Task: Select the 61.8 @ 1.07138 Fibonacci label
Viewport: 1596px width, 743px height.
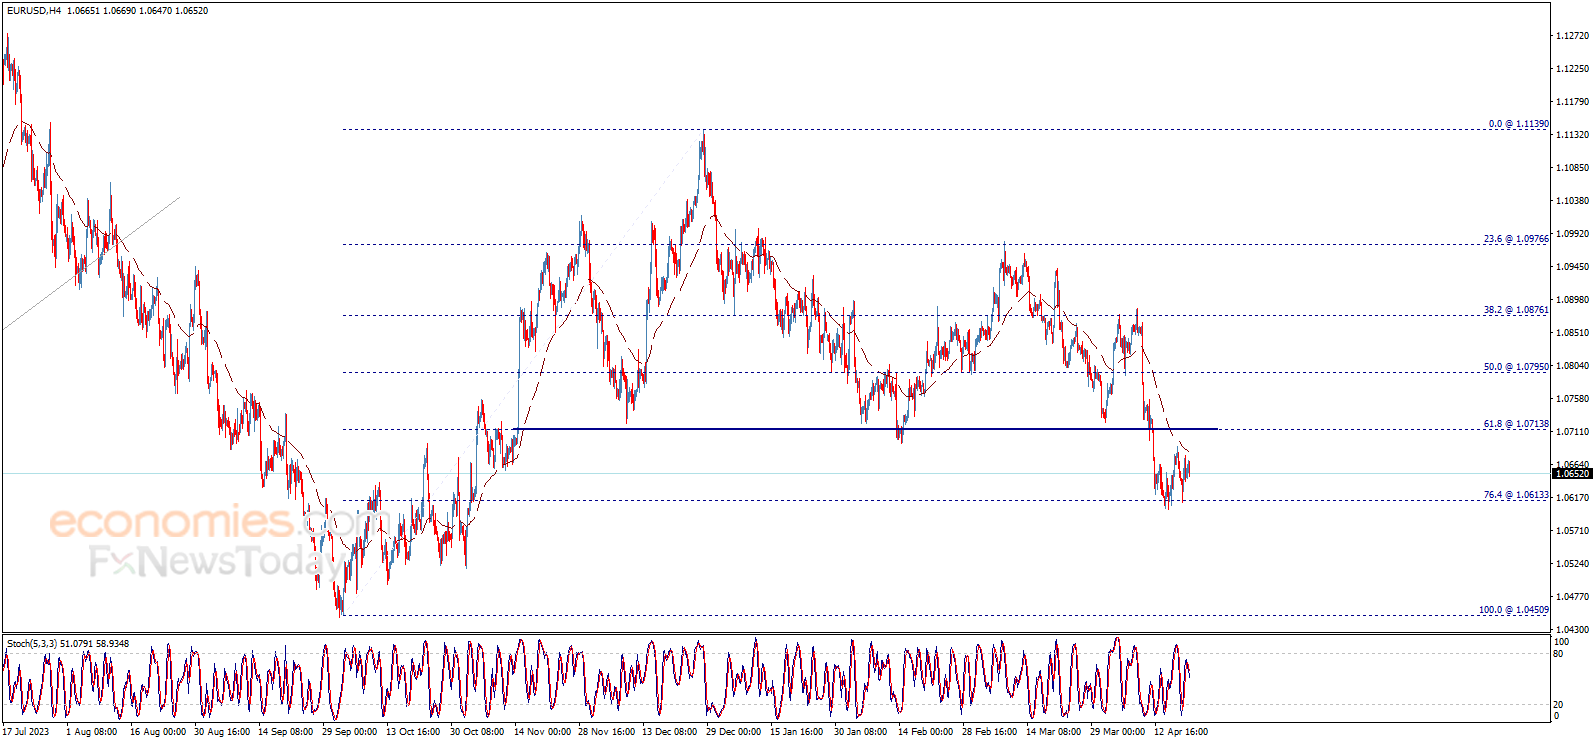Action: pyautogui.click(x=1516, y=424)
